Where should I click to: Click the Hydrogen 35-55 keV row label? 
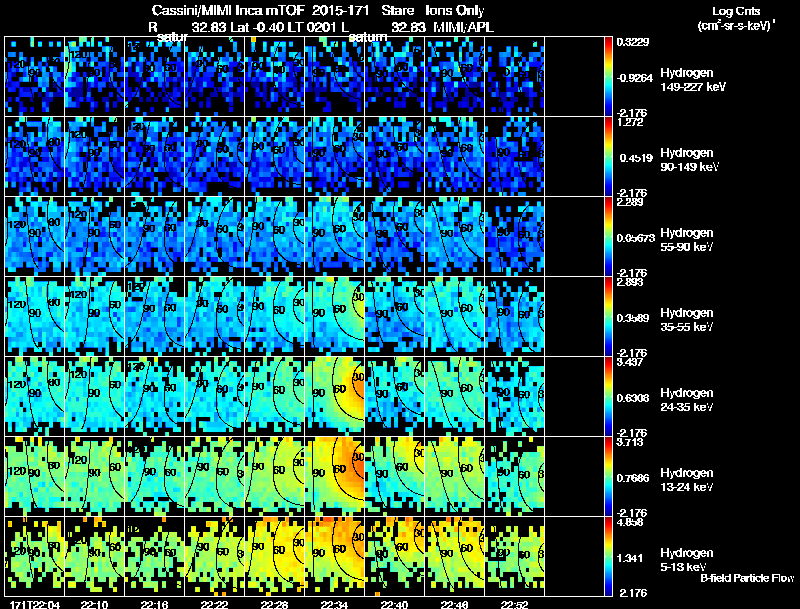tap(687, 320)
